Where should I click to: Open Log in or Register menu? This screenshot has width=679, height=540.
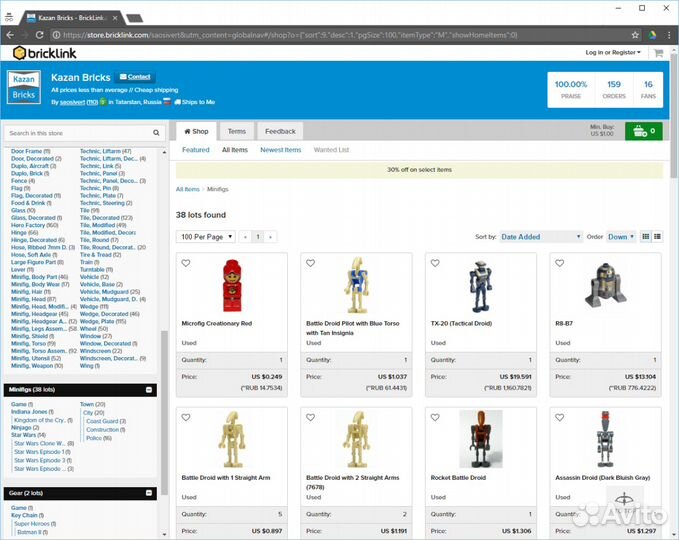611,52
